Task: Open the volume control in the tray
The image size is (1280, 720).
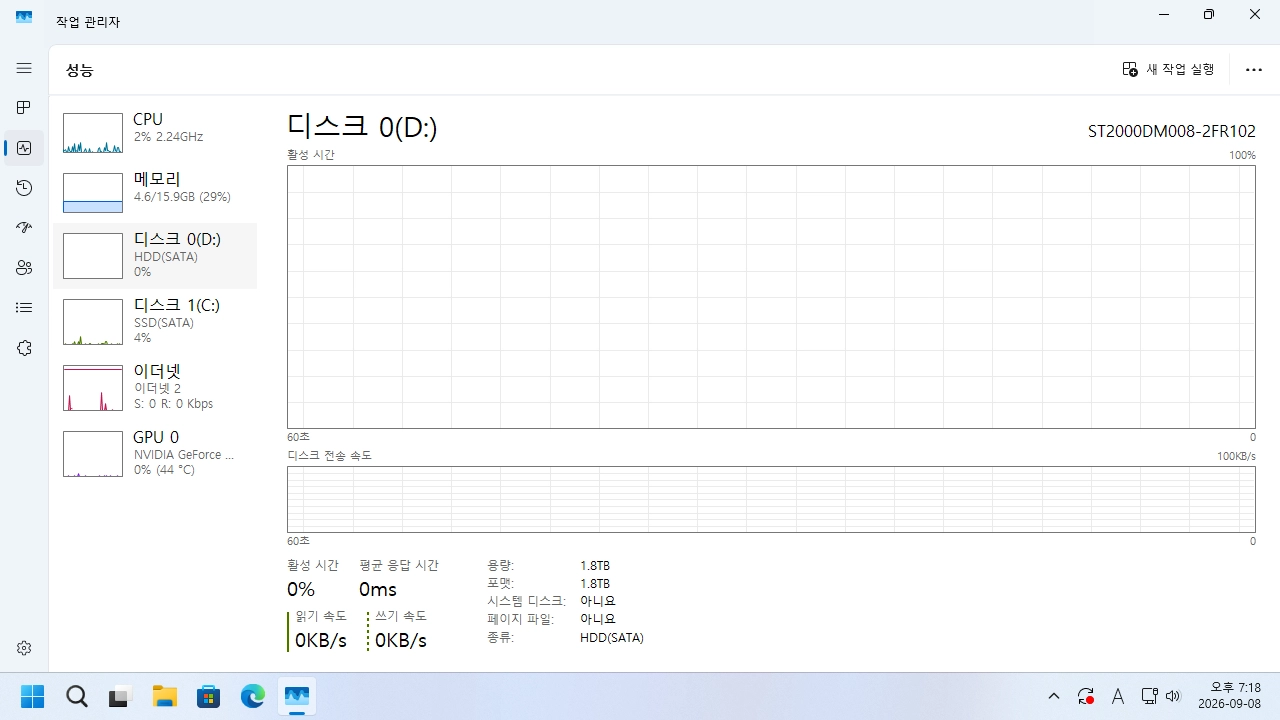Action: point(1173,696)
